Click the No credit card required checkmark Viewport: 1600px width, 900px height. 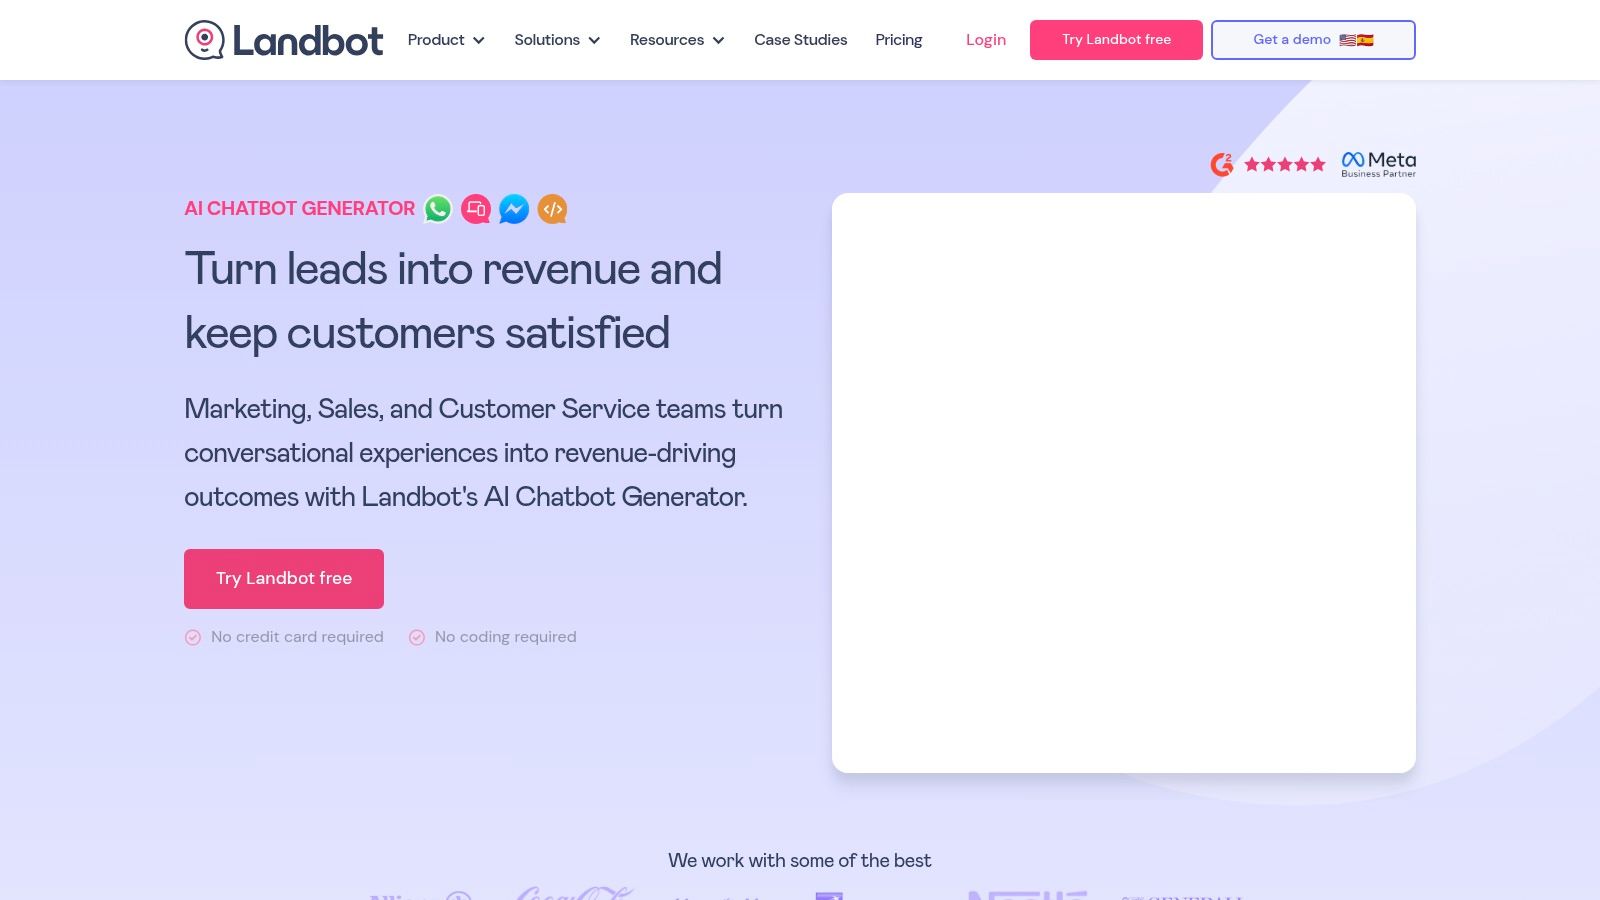click(x=193, y=637)
